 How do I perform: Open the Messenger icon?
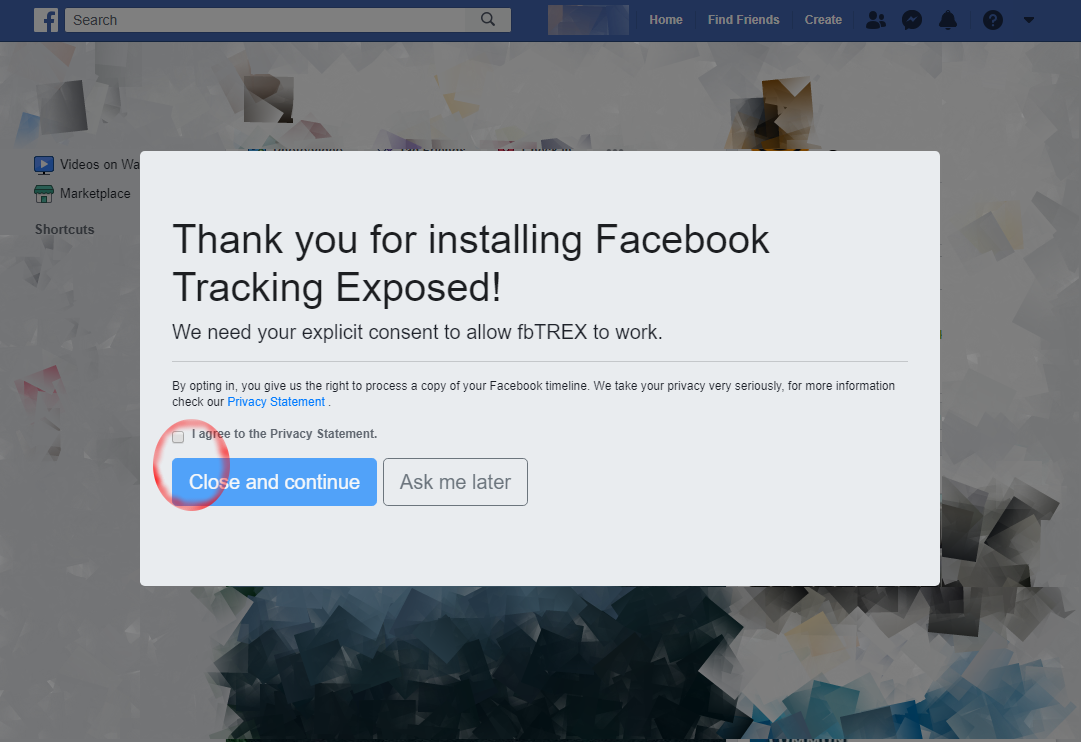coord(912,20)
